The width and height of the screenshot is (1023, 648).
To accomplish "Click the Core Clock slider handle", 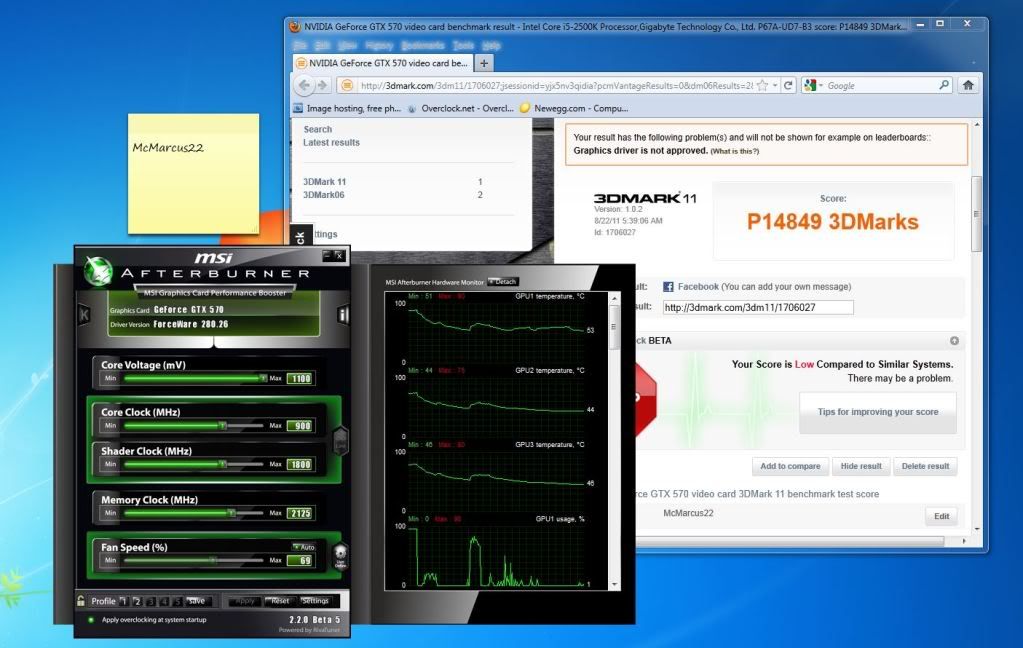I will [x=222, y=425].
